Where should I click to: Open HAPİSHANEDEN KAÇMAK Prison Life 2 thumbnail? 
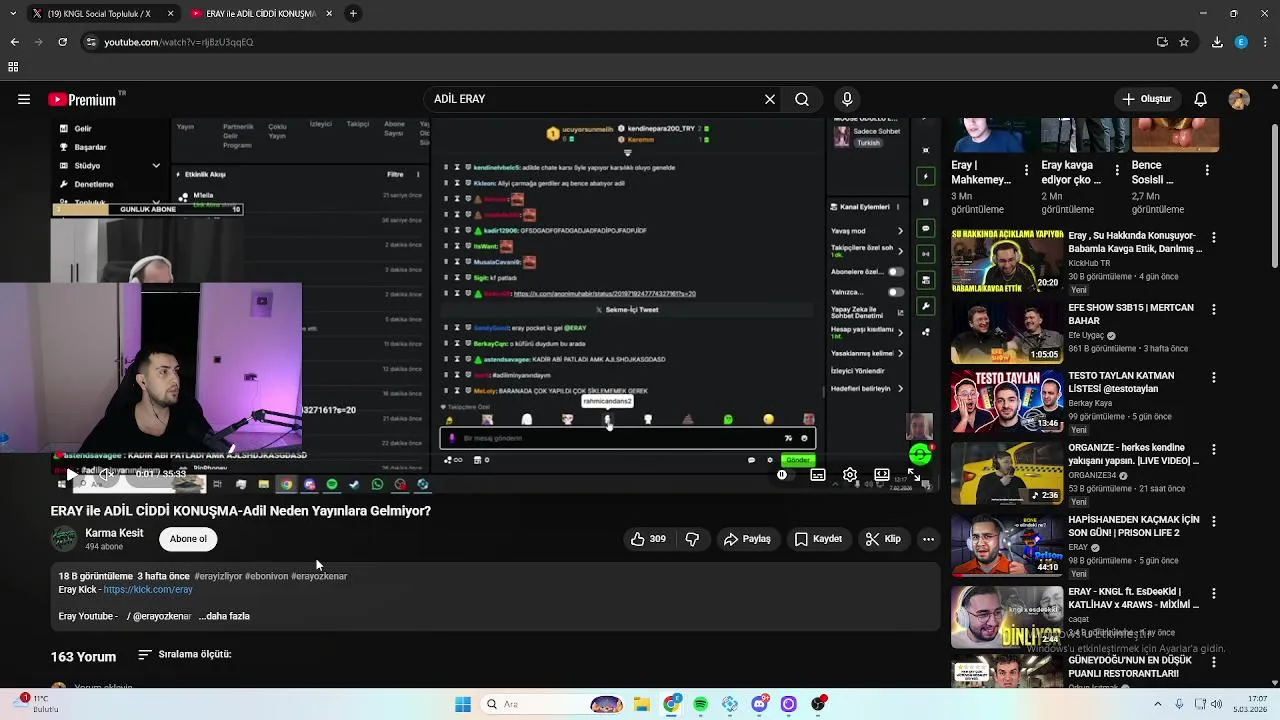pos(1007,547)
